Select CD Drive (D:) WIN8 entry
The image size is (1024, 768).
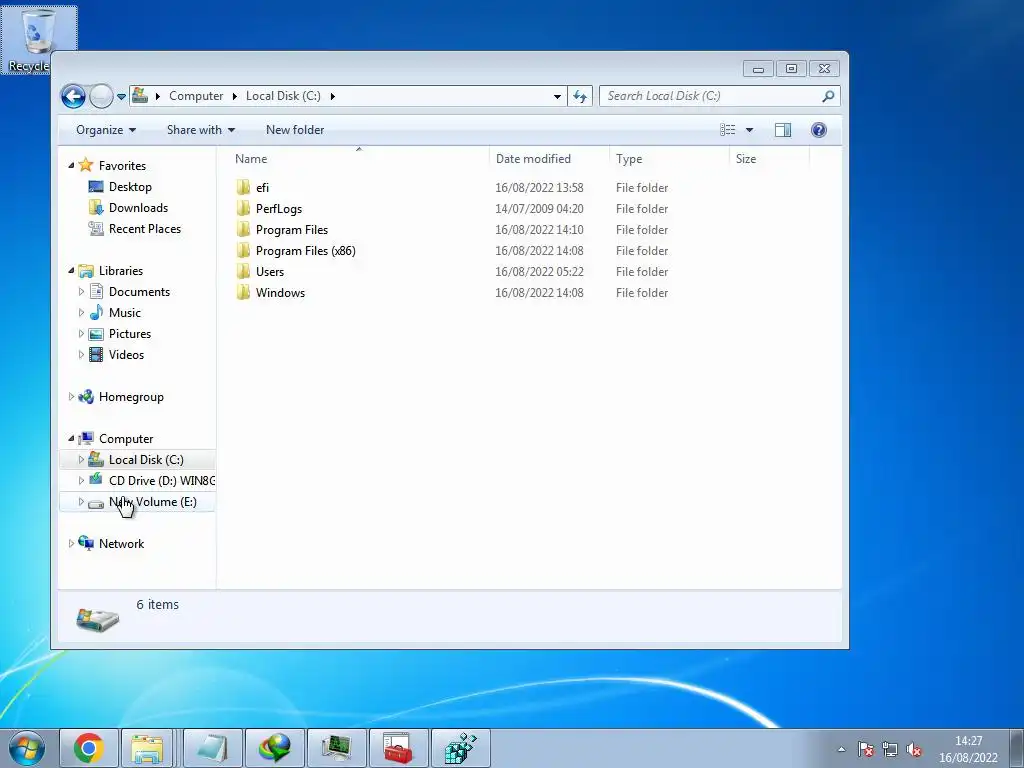click(x=161, y=481)
